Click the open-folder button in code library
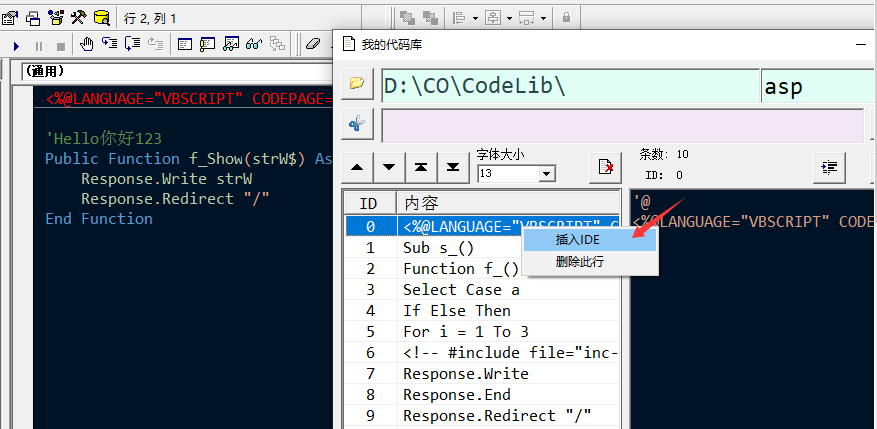The height and width of the screenshot is (429, 877). [x=357, y=83]
